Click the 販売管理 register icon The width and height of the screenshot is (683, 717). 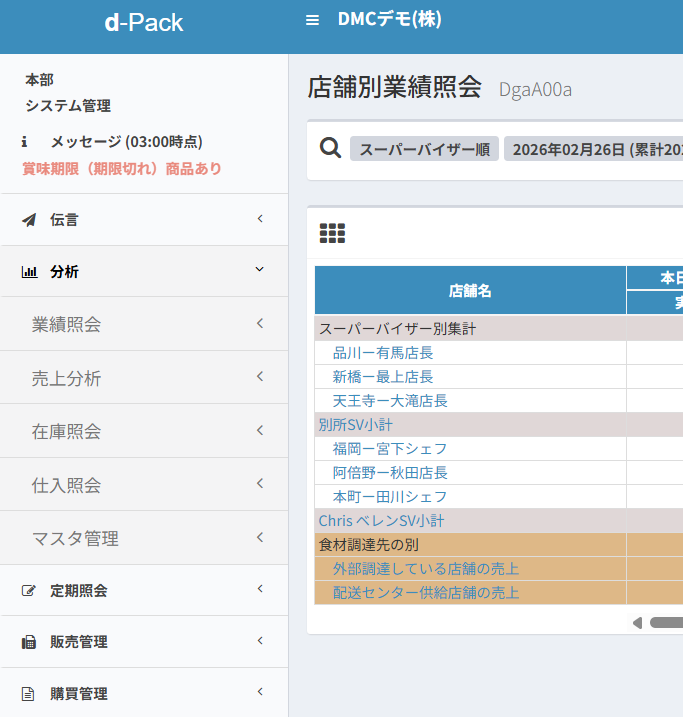29,643
